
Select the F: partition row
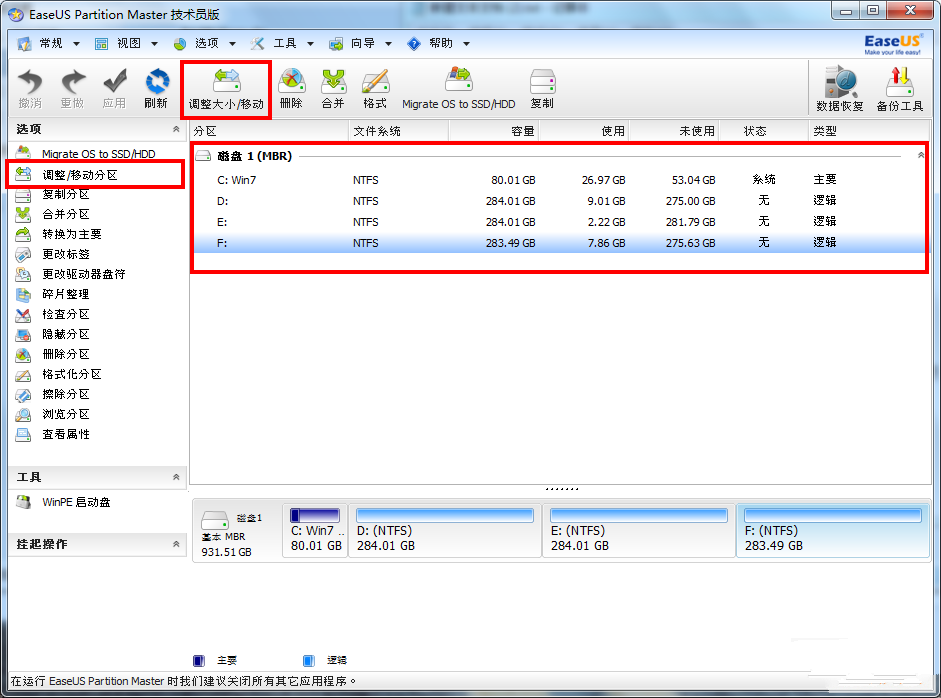coord(559,242)
